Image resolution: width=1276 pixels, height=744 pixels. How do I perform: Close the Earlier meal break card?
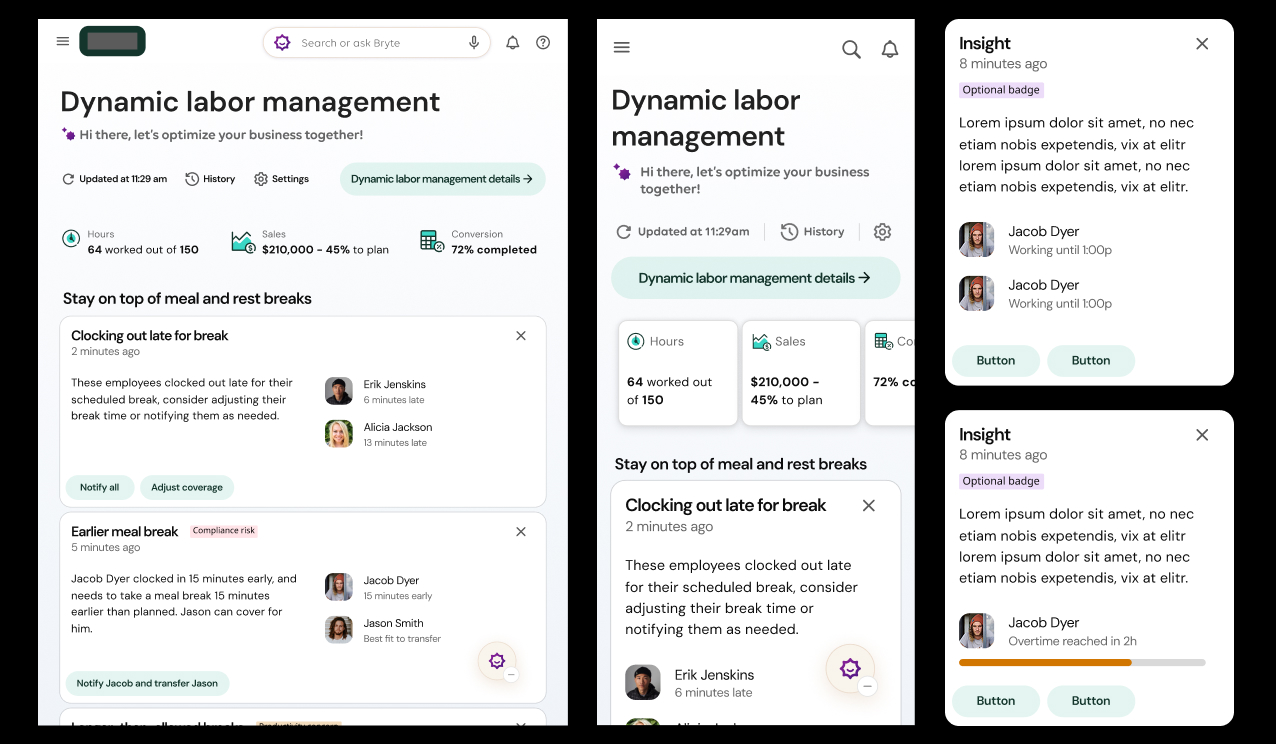(x=521, y=532)
